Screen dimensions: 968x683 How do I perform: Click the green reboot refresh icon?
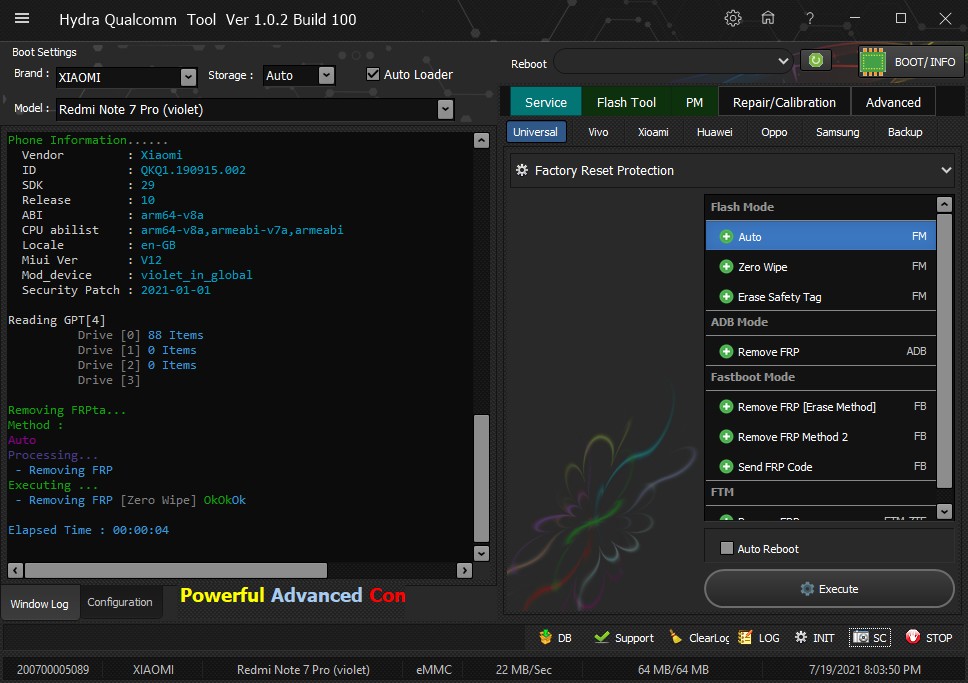coord(816,61)
